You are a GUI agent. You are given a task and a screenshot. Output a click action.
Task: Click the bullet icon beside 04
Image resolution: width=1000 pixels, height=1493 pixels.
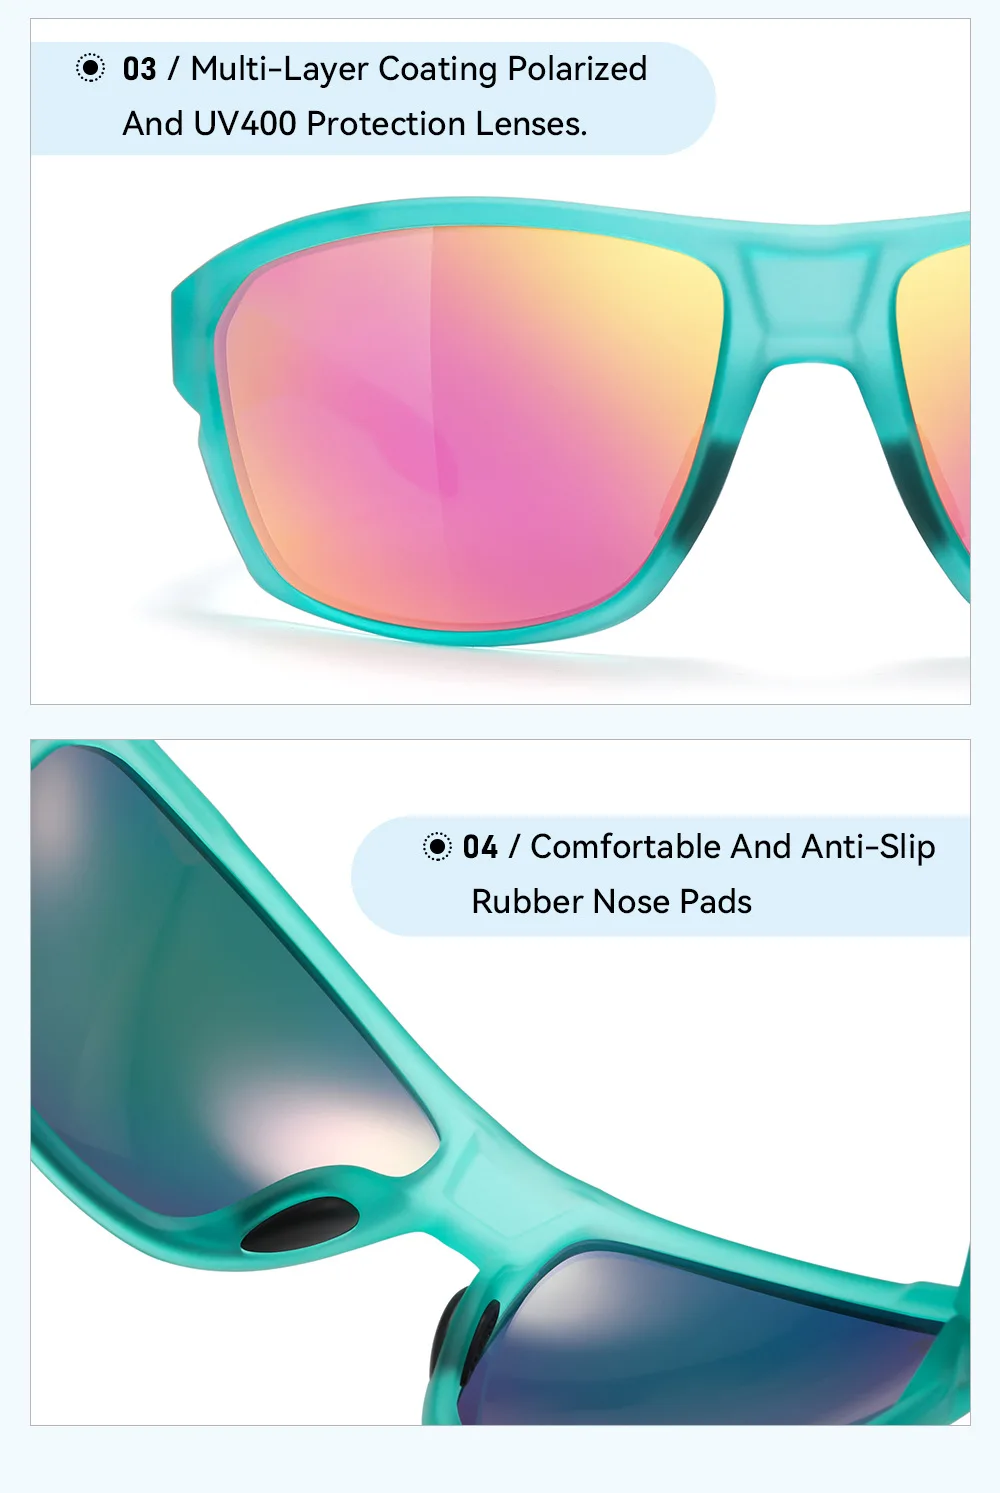click(x=437, y=847)
